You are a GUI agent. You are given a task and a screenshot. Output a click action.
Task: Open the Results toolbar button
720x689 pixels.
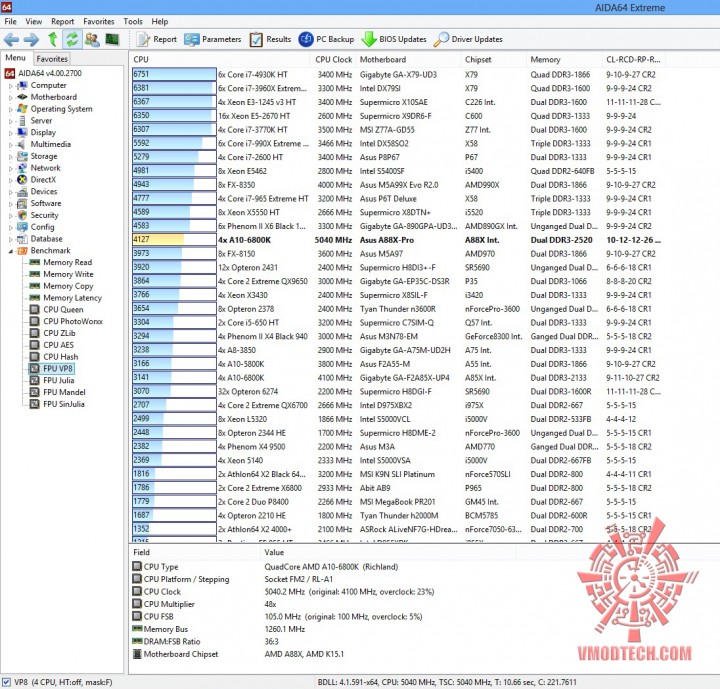click(x=270, y=40)
